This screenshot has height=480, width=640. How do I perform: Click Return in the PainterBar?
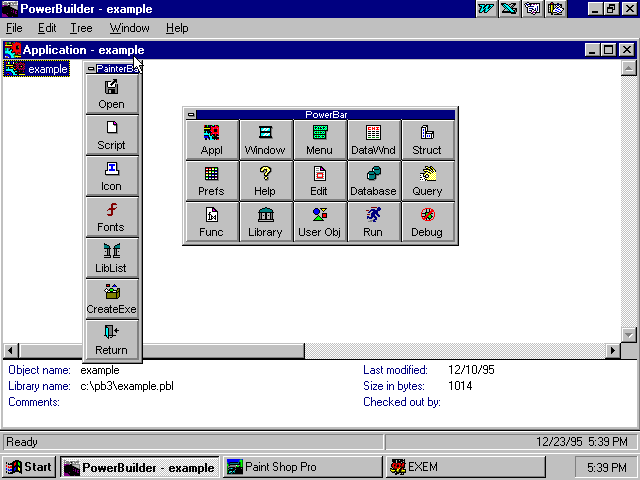click(112, 340)
